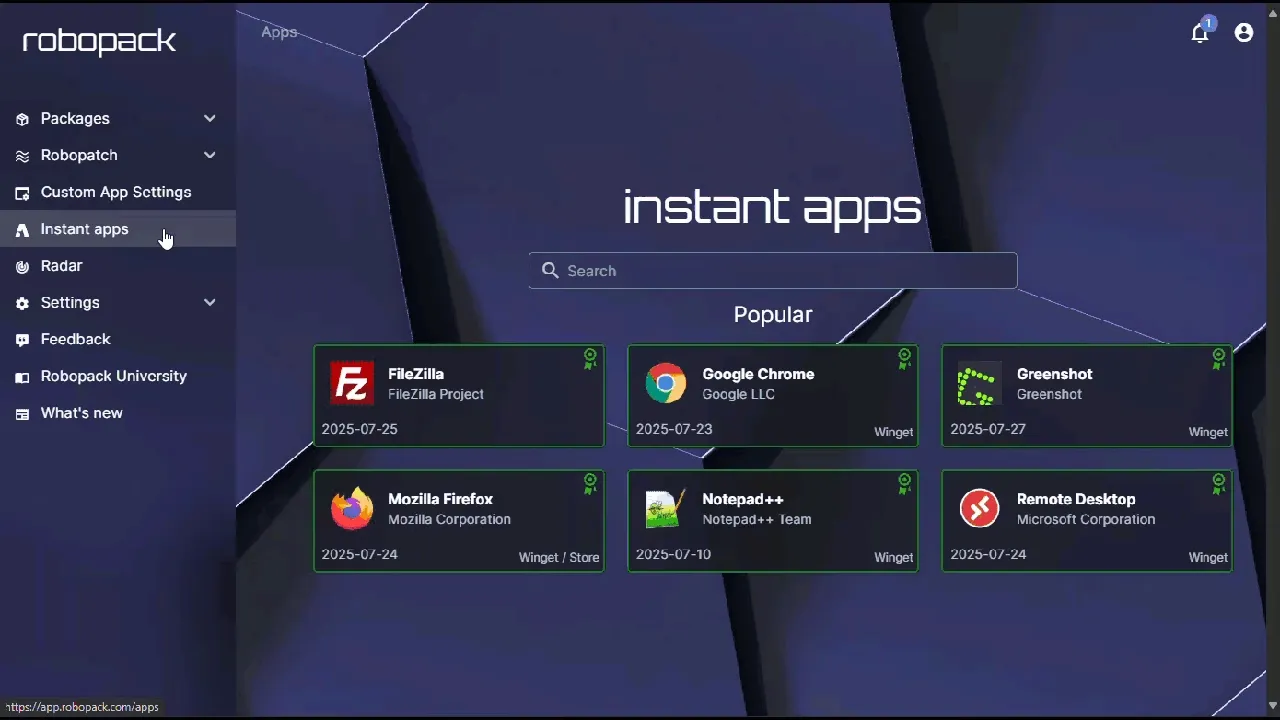Image resolution: width=1280 pixels, height=720 pixels.
Task: Click the Greenshot app title
Action: pos(1054,374)
